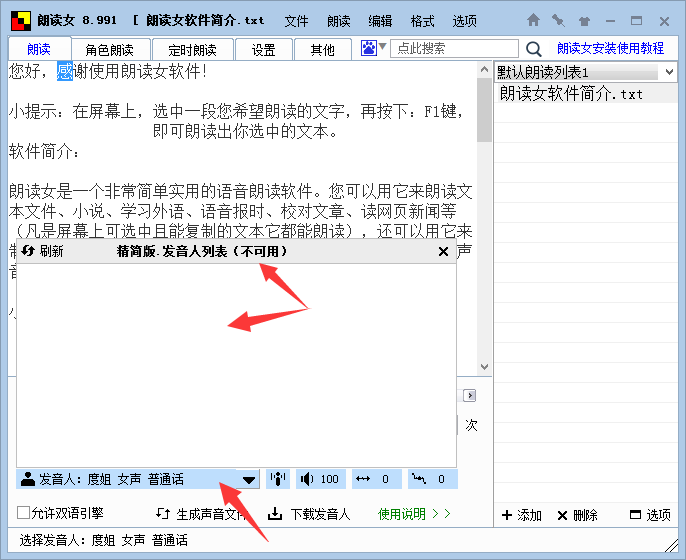Click the 点此搜索 search field

tap(454, 48)
